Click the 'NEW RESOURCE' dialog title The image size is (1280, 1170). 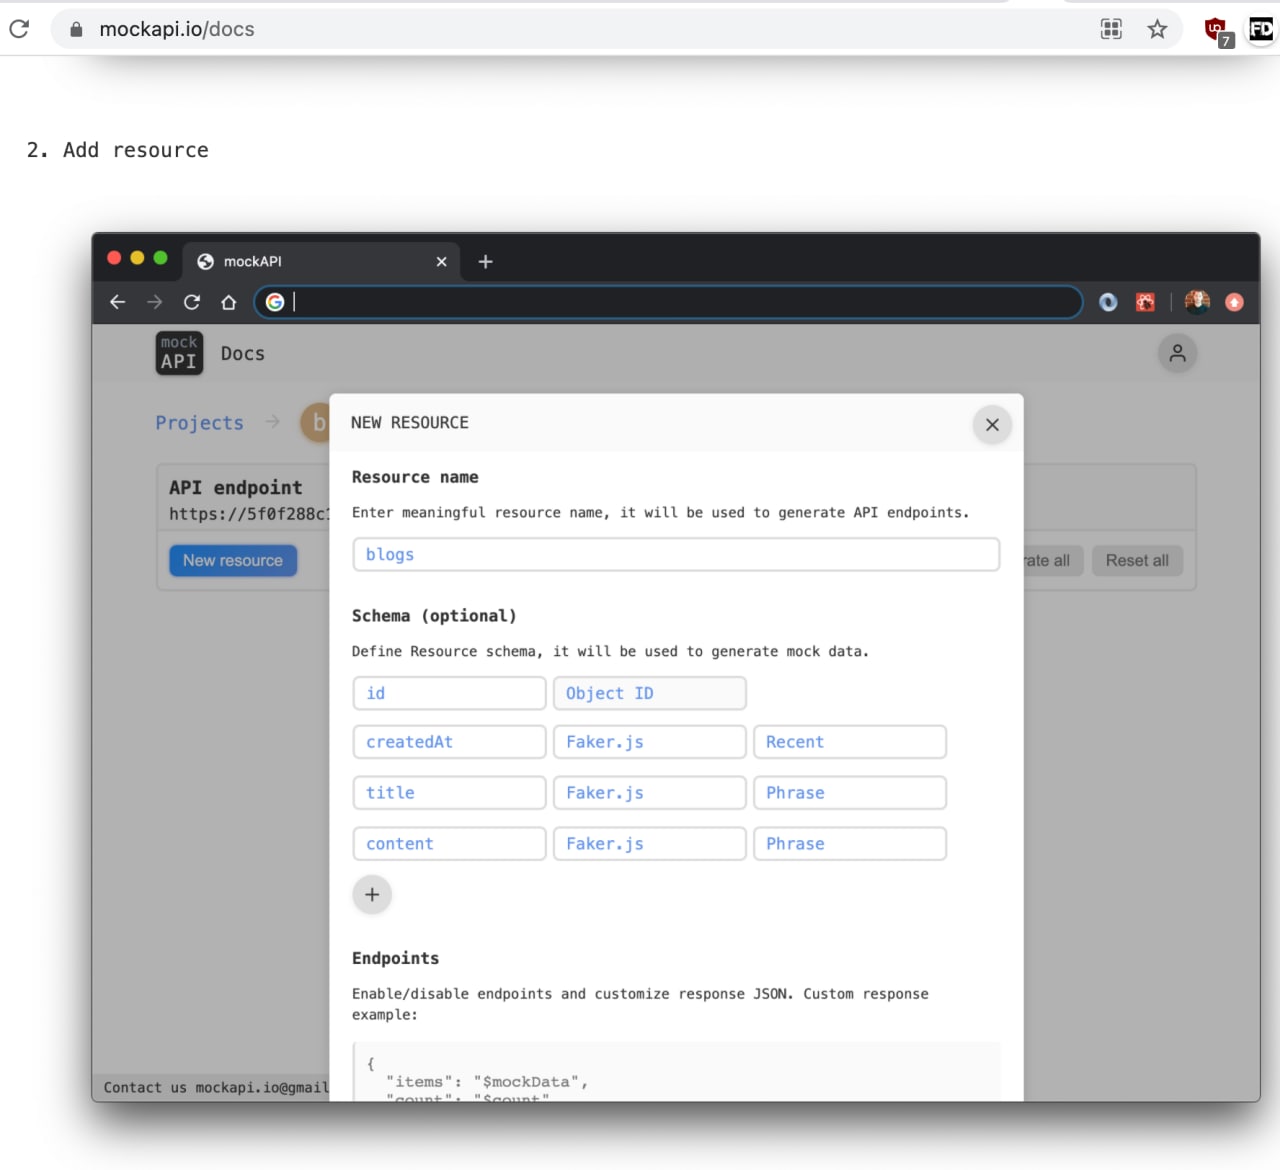click(410, 423)
